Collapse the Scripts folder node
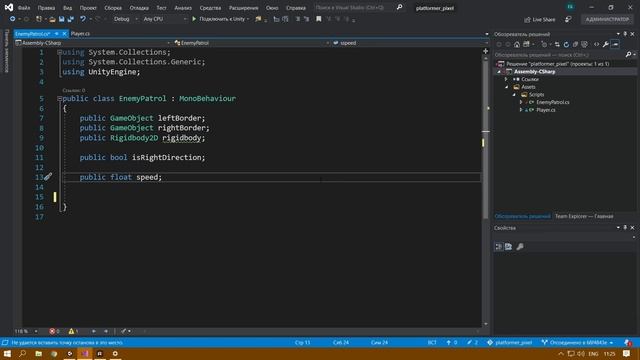640x360 pixels. tap(514, 95)
